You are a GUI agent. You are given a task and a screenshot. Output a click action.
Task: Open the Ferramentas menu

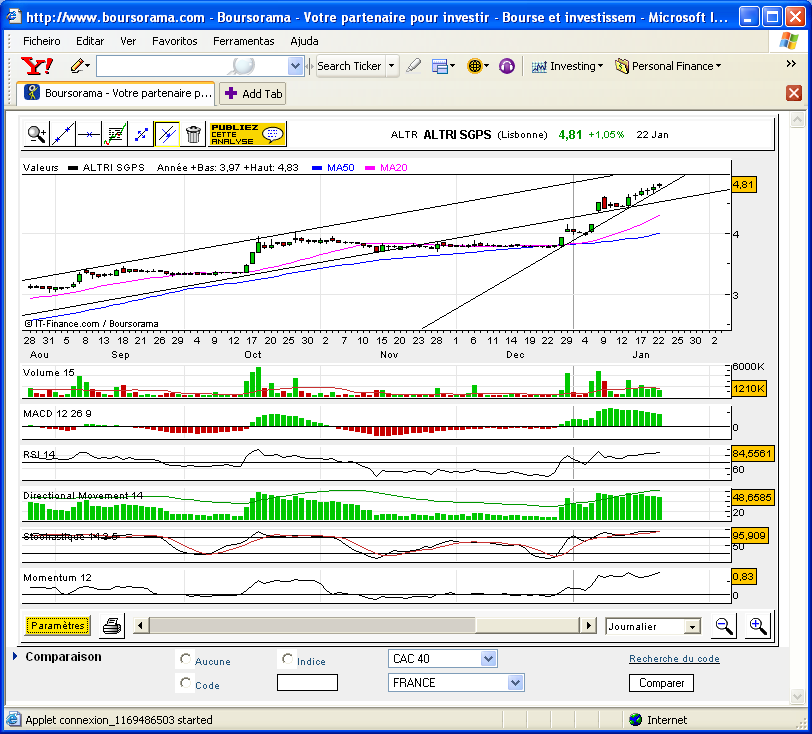(x=243, y=41)
